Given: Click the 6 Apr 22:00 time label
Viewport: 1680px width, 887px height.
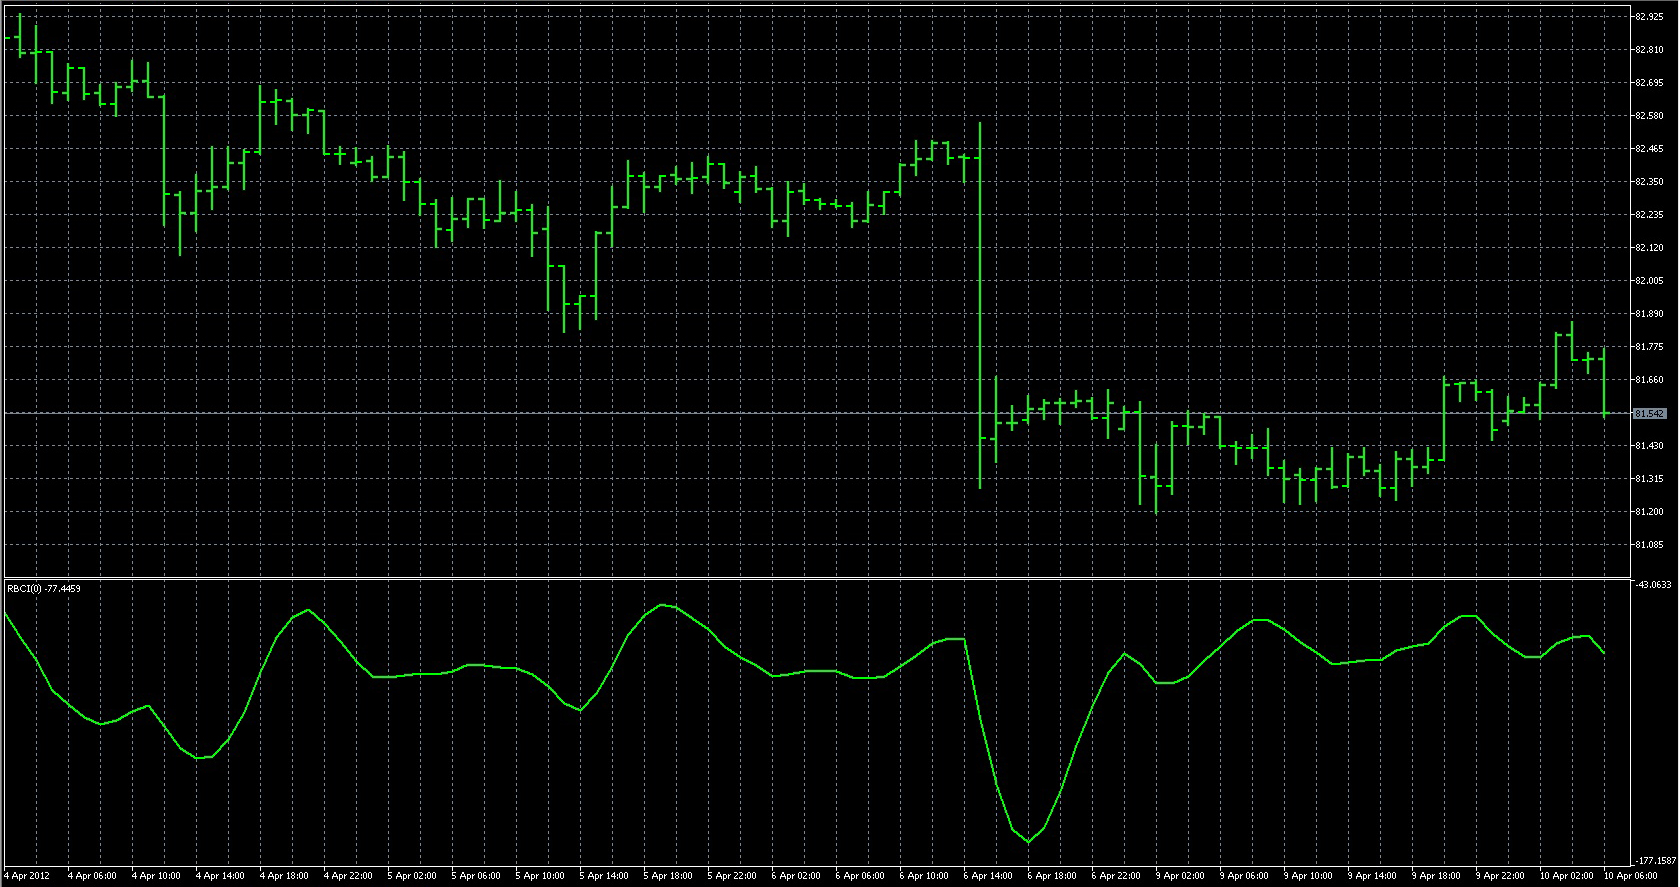Looking at the screenshot, I should (1116, 876).
